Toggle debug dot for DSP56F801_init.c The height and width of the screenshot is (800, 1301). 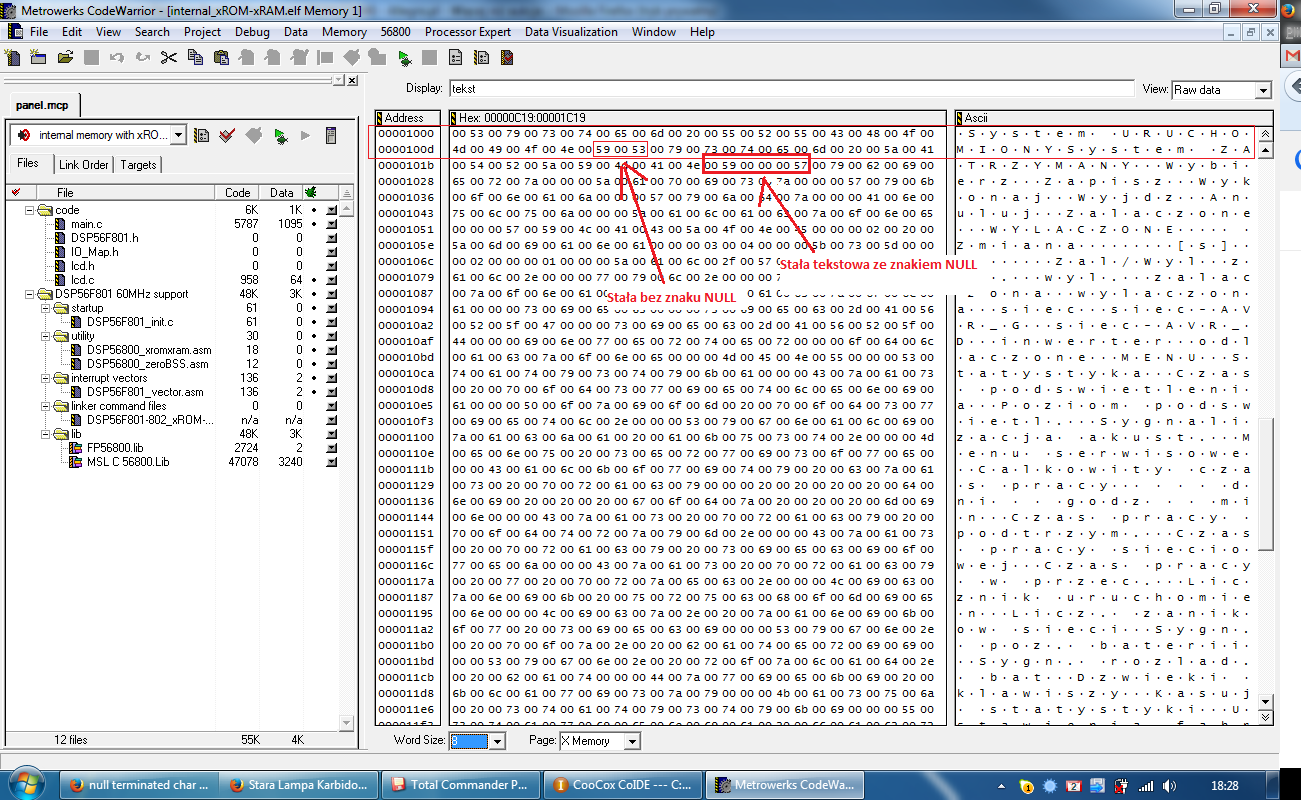coord(313,322)
